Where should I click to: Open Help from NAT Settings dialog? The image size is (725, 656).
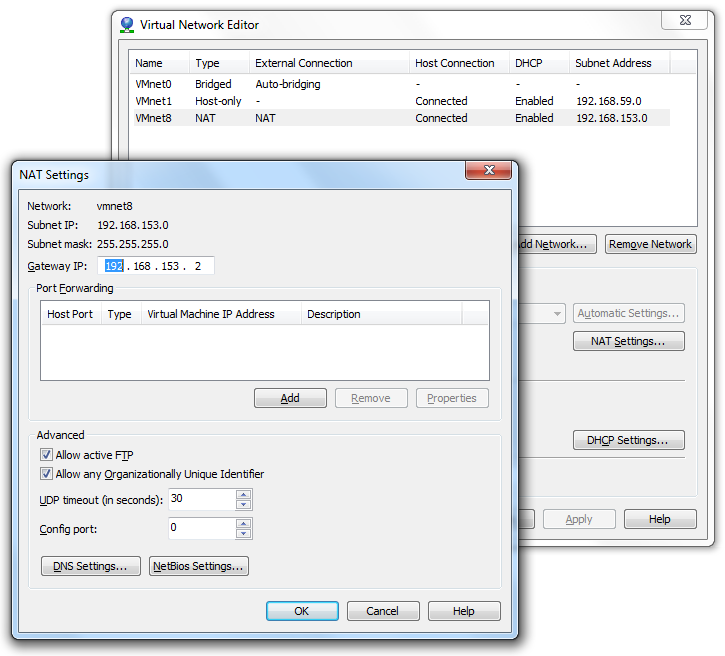click(x=464, y=611)
